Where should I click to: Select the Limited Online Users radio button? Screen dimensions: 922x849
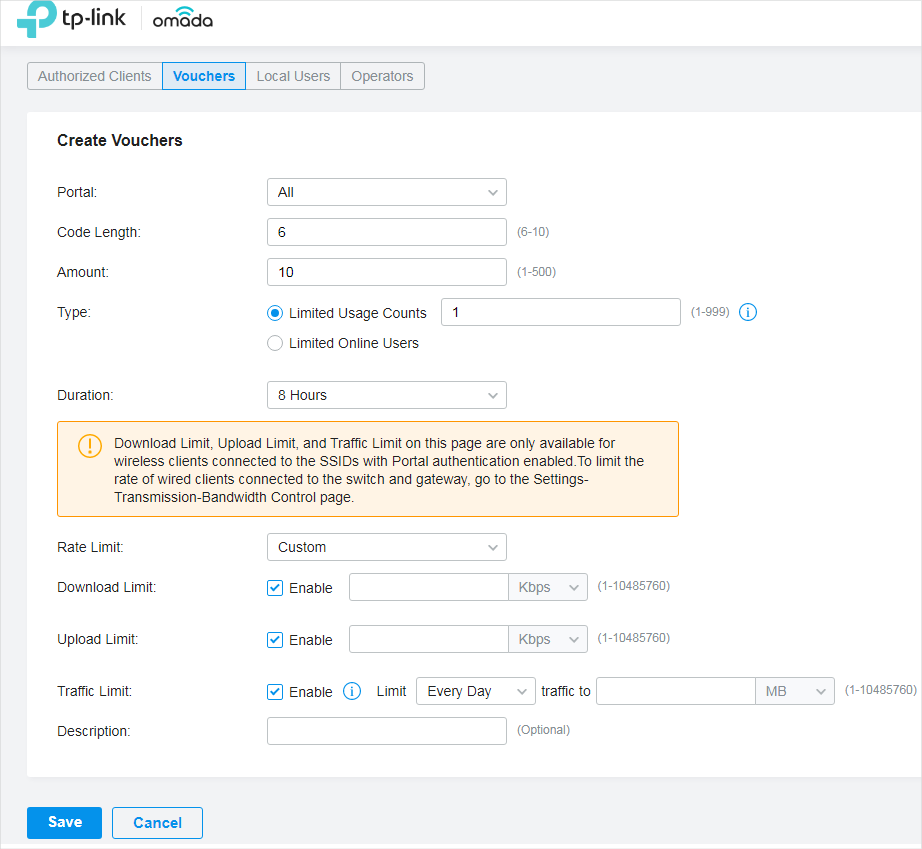[x=275, y=343]
